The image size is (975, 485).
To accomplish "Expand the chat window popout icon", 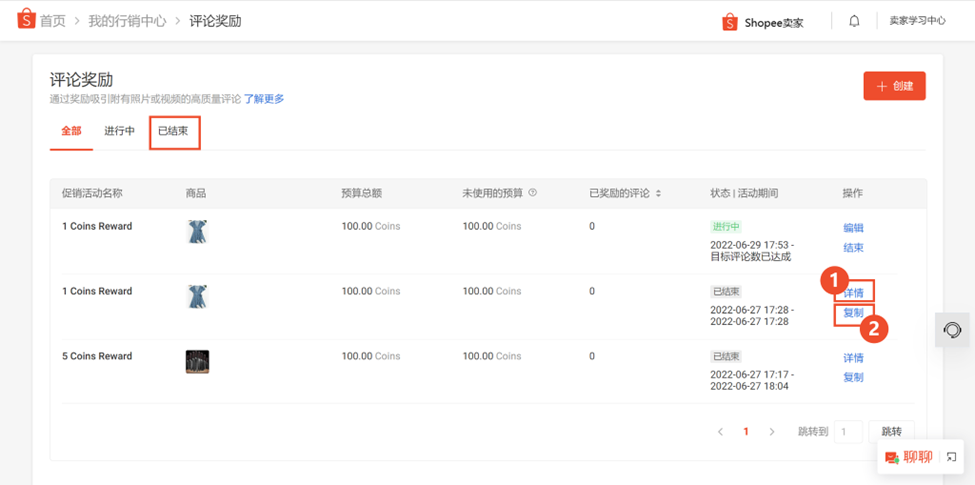I will [x=952, y=457].
